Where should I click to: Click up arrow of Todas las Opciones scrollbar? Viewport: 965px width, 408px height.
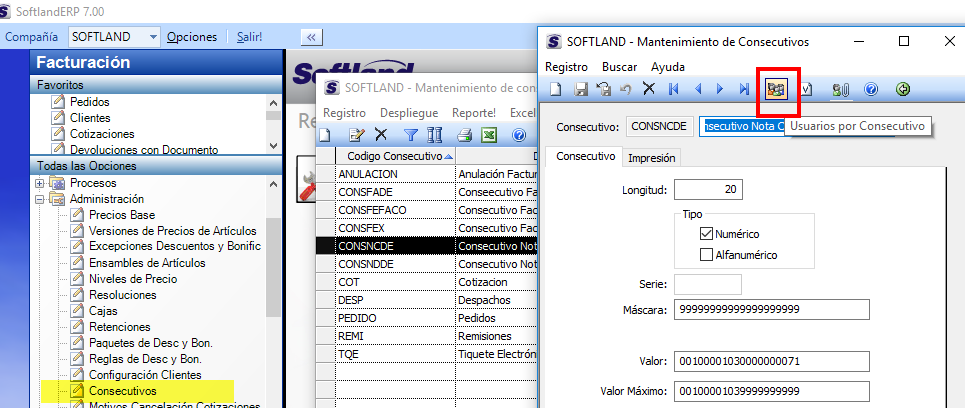pyautogui.click(x=274, y=183)
